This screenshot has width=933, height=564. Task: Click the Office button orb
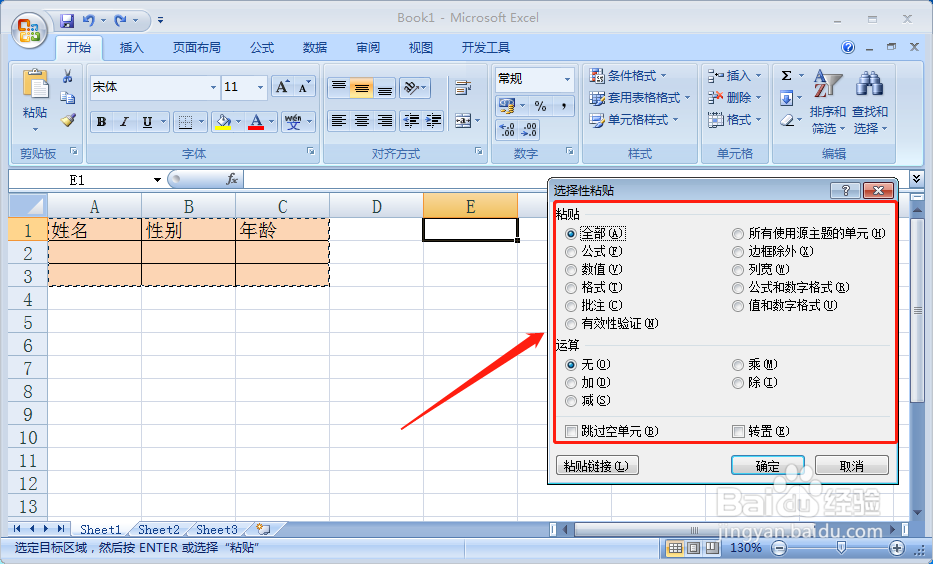coord(29,30)
